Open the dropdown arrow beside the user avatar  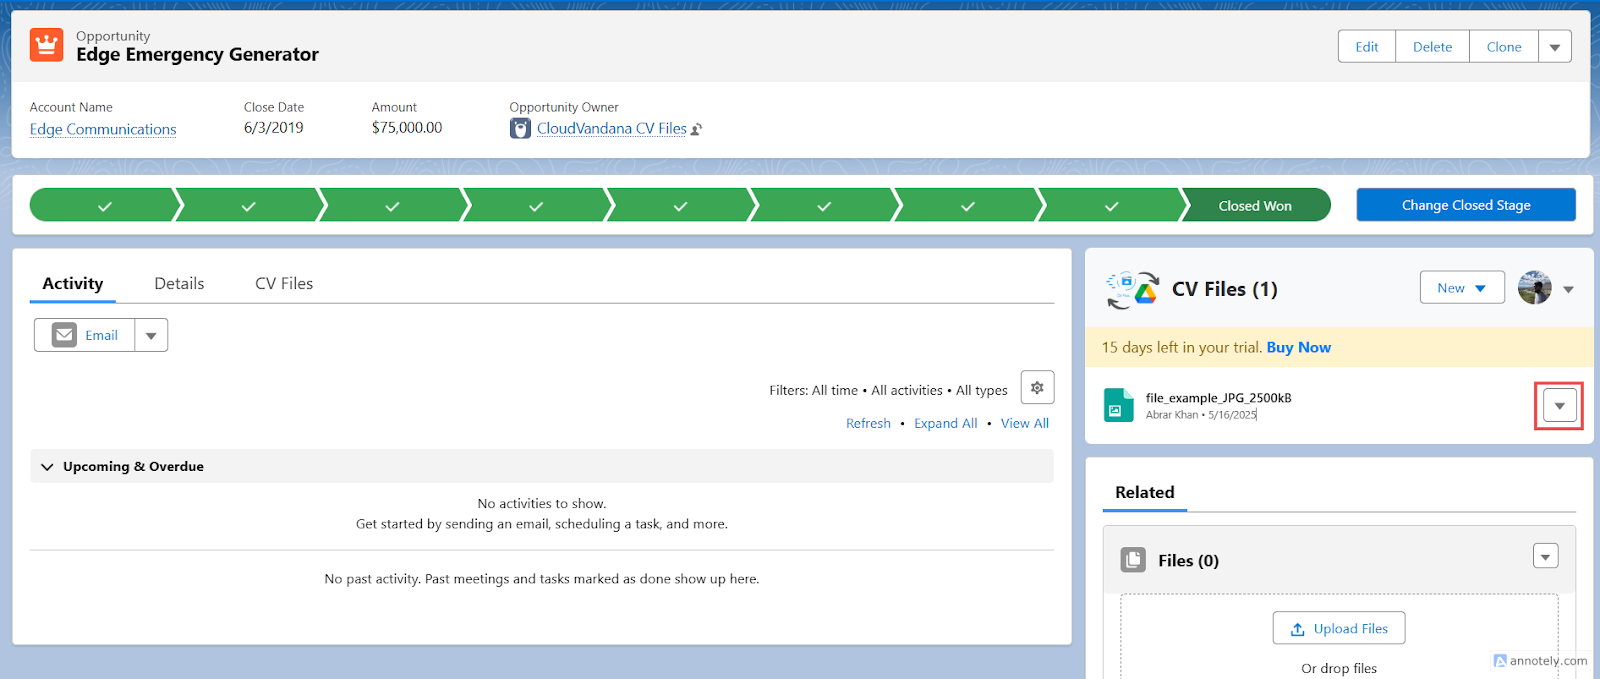coord(1568,289)
